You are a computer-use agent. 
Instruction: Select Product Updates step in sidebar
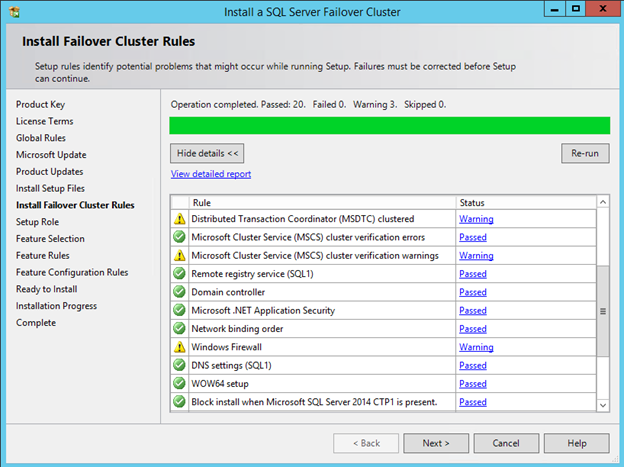[x=49, y=172]
